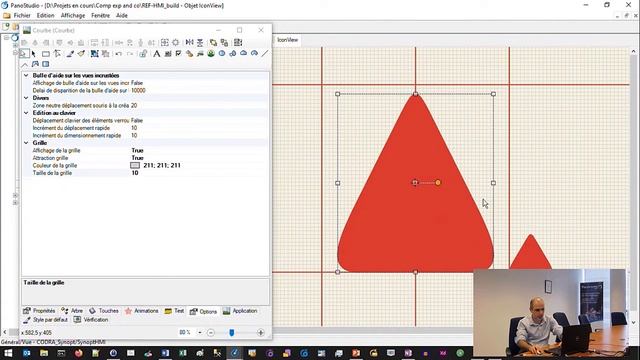The height and width of the screenshot is (360, 640).
Task: Open OneNote from the taskbar
Action: pos(408,353)
